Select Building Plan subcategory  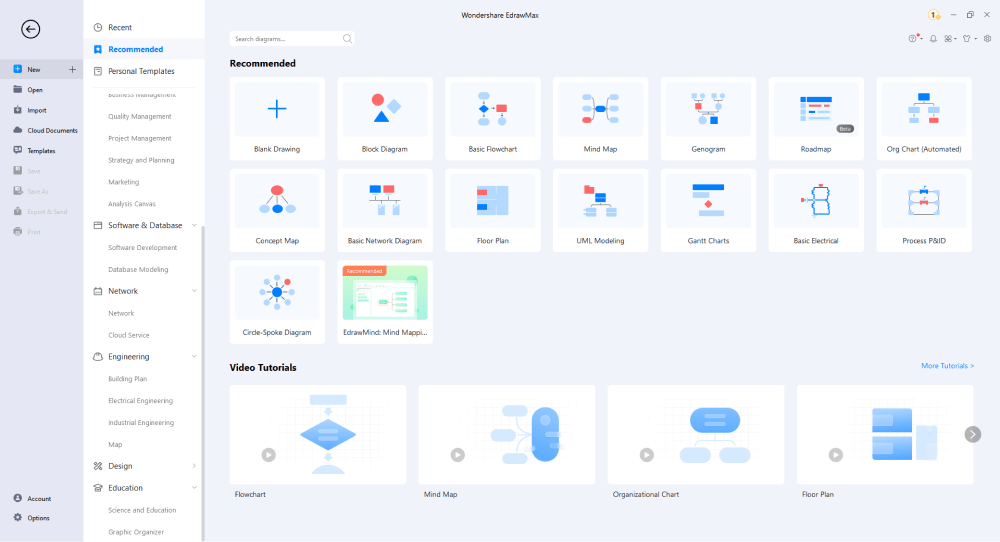click(x=128, y=379)
